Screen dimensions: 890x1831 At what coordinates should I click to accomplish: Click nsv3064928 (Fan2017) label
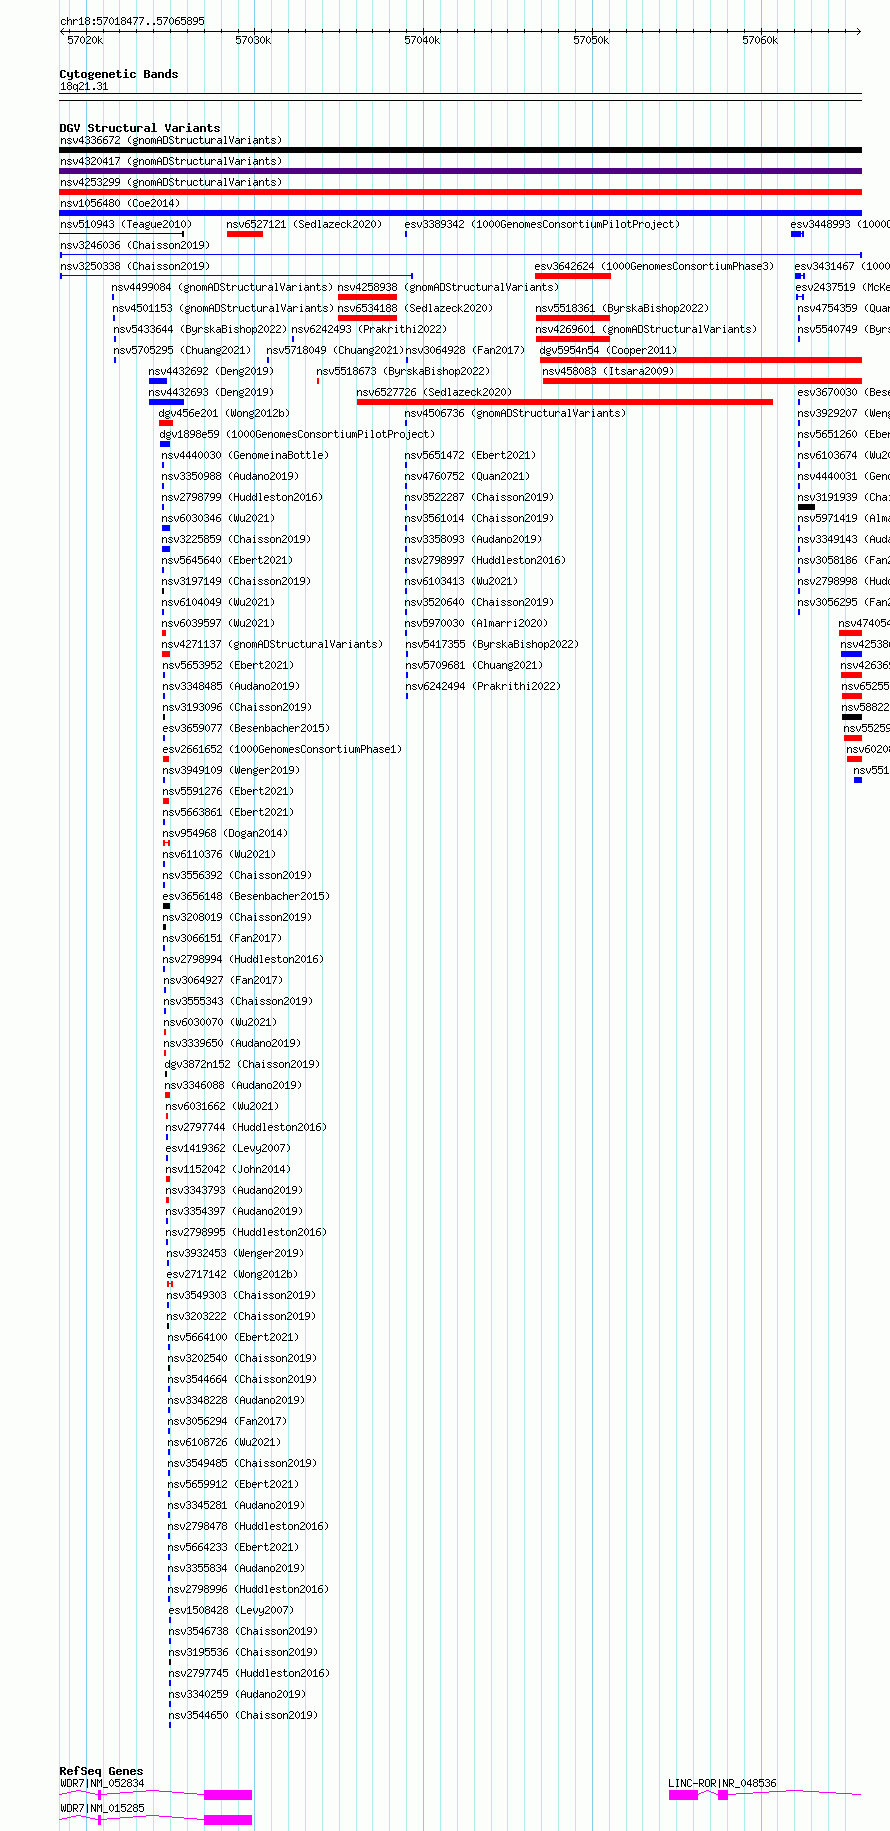coord(465,350)
